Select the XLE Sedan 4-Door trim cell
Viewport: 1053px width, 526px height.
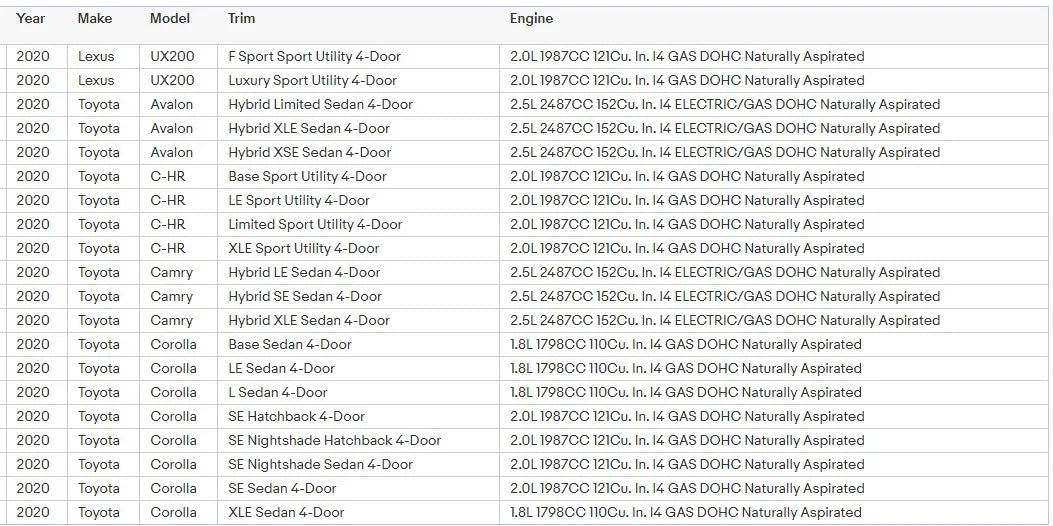click(x=286, y=513)
